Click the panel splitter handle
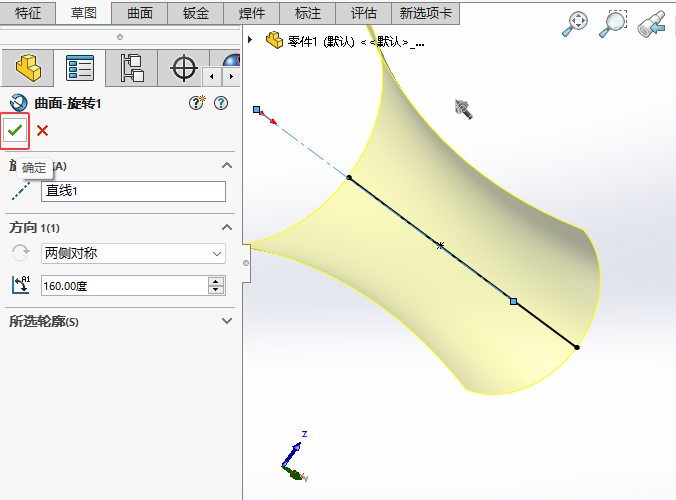676x500 pixels. pyautogui.click(x=246, y=263)
